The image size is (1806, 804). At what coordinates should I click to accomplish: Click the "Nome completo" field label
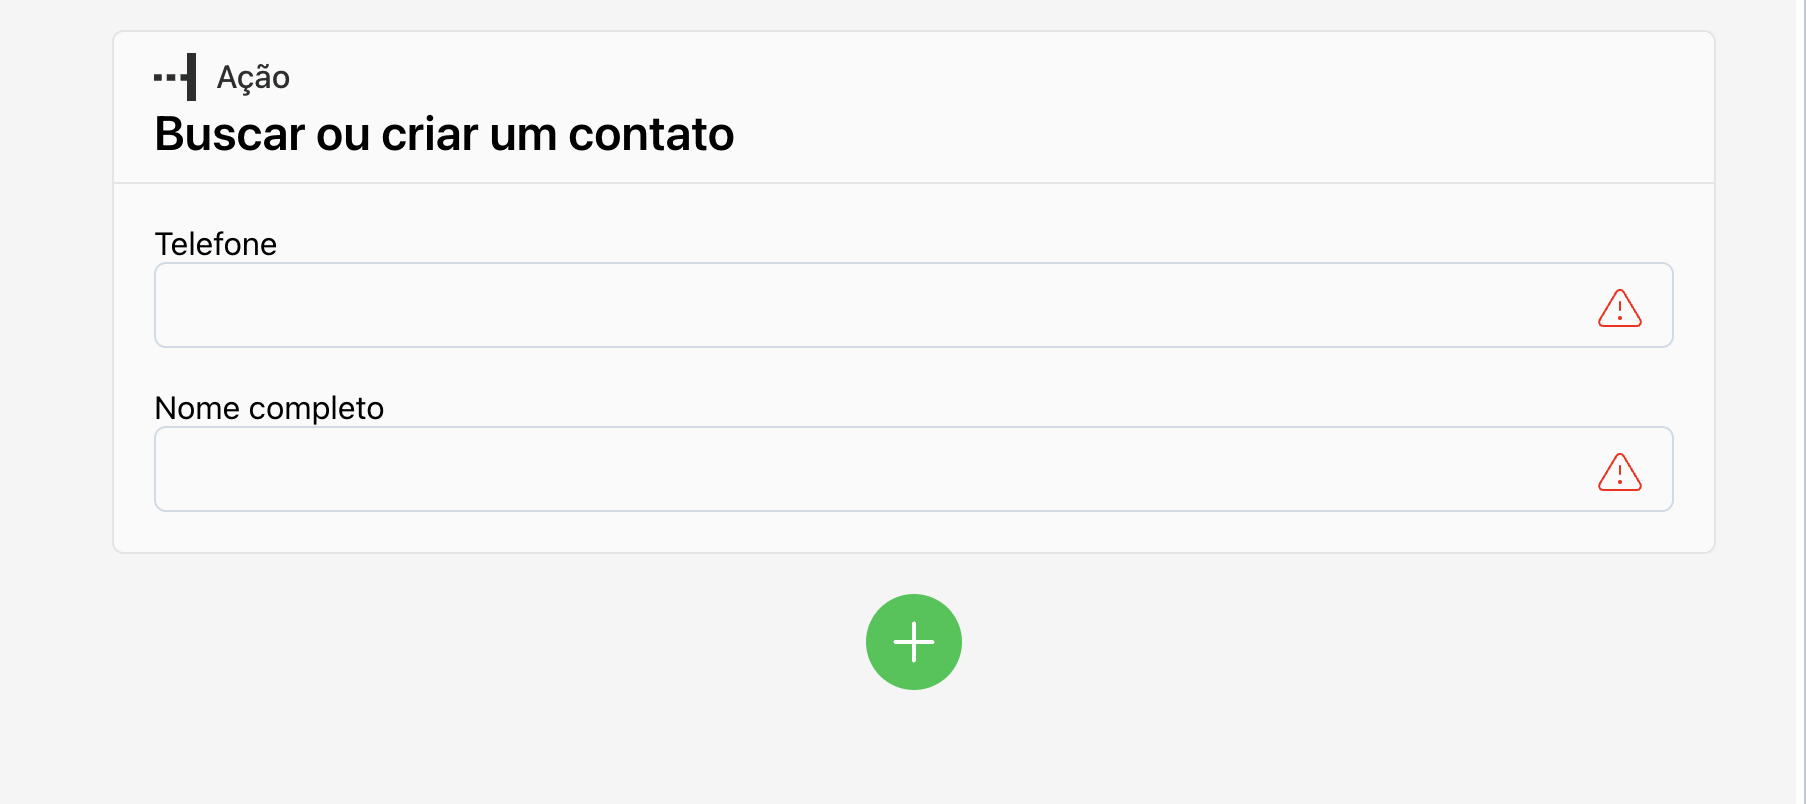(269, 408)
